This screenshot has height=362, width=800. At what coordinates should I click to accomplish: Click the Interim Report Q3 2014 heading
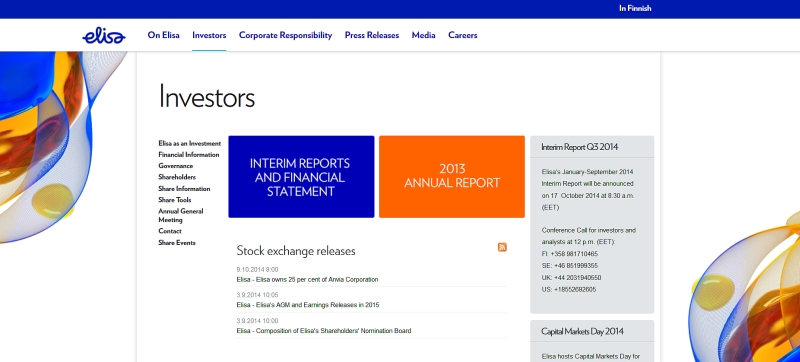tap(580, 147)
